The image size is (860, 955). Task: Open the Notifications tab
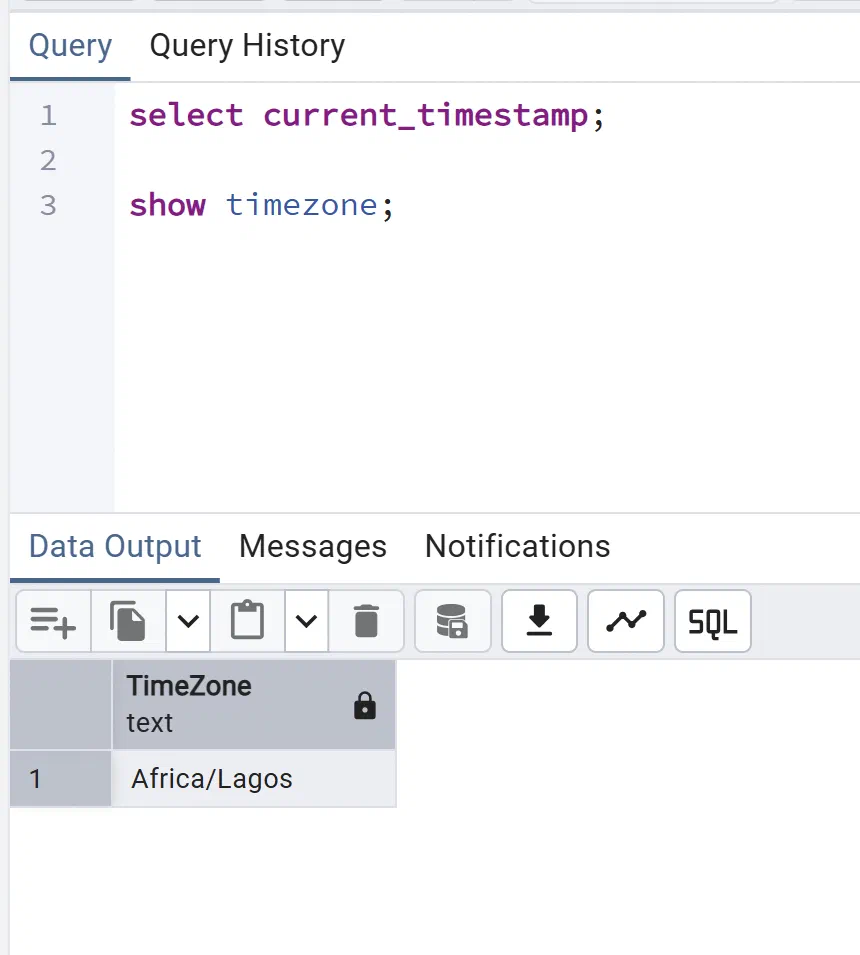pos(518,546)
